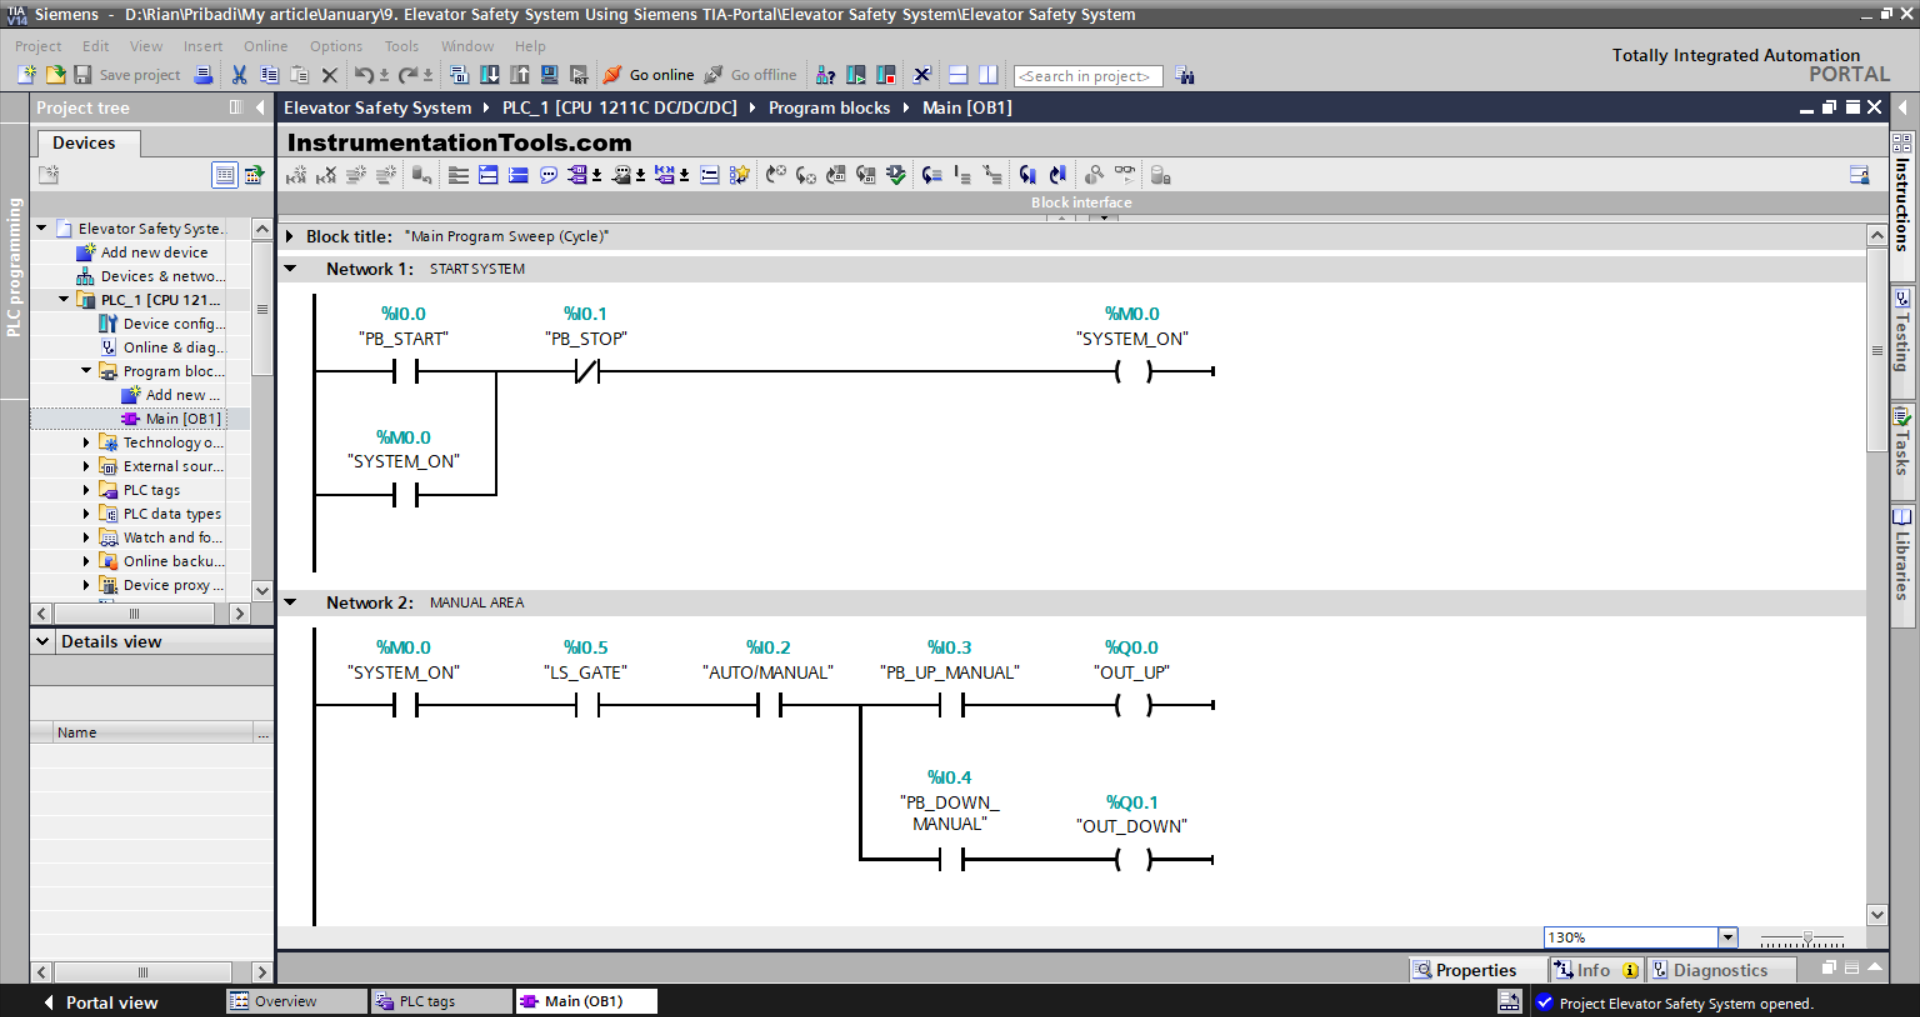Expand the Technology objects folder
Image resolution: width=1920 pixels, height=1017 pixels.
pos(86,442)
